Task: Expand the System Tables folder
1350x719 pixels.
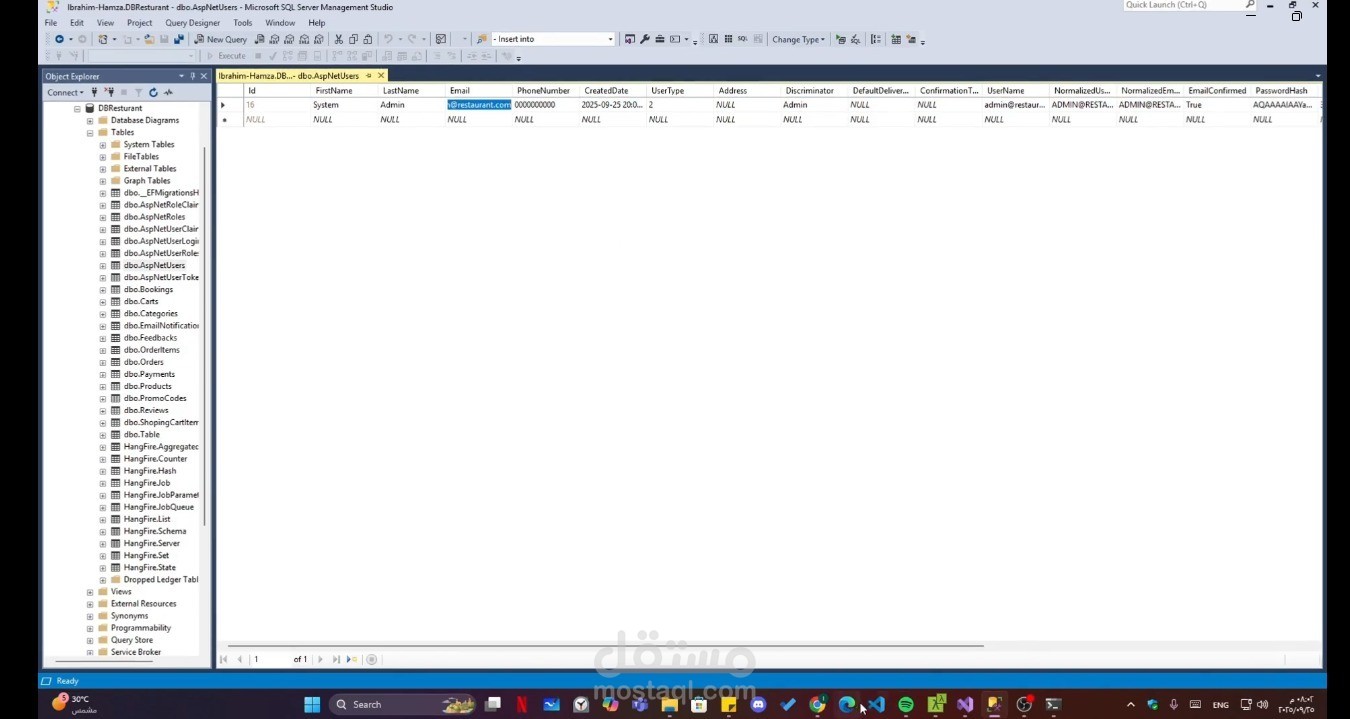Action: coord(103,144)
